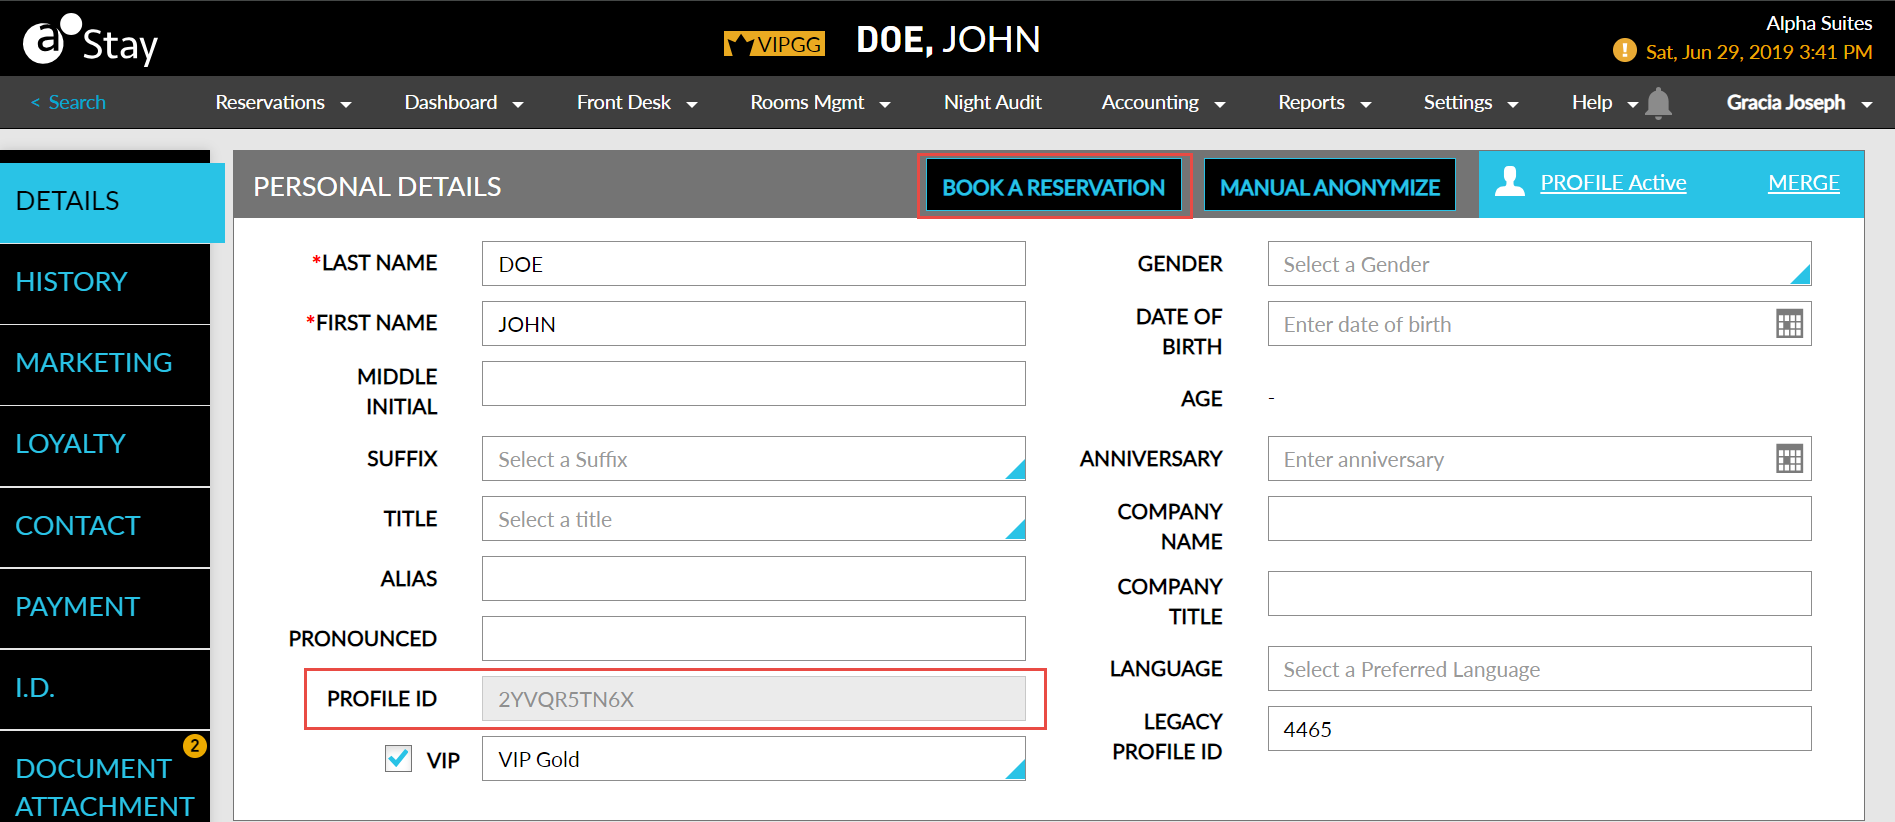Screen dimensions: 1895x822
Task: Click BOOK A RESERVATION button
Action: [1053, 187]
